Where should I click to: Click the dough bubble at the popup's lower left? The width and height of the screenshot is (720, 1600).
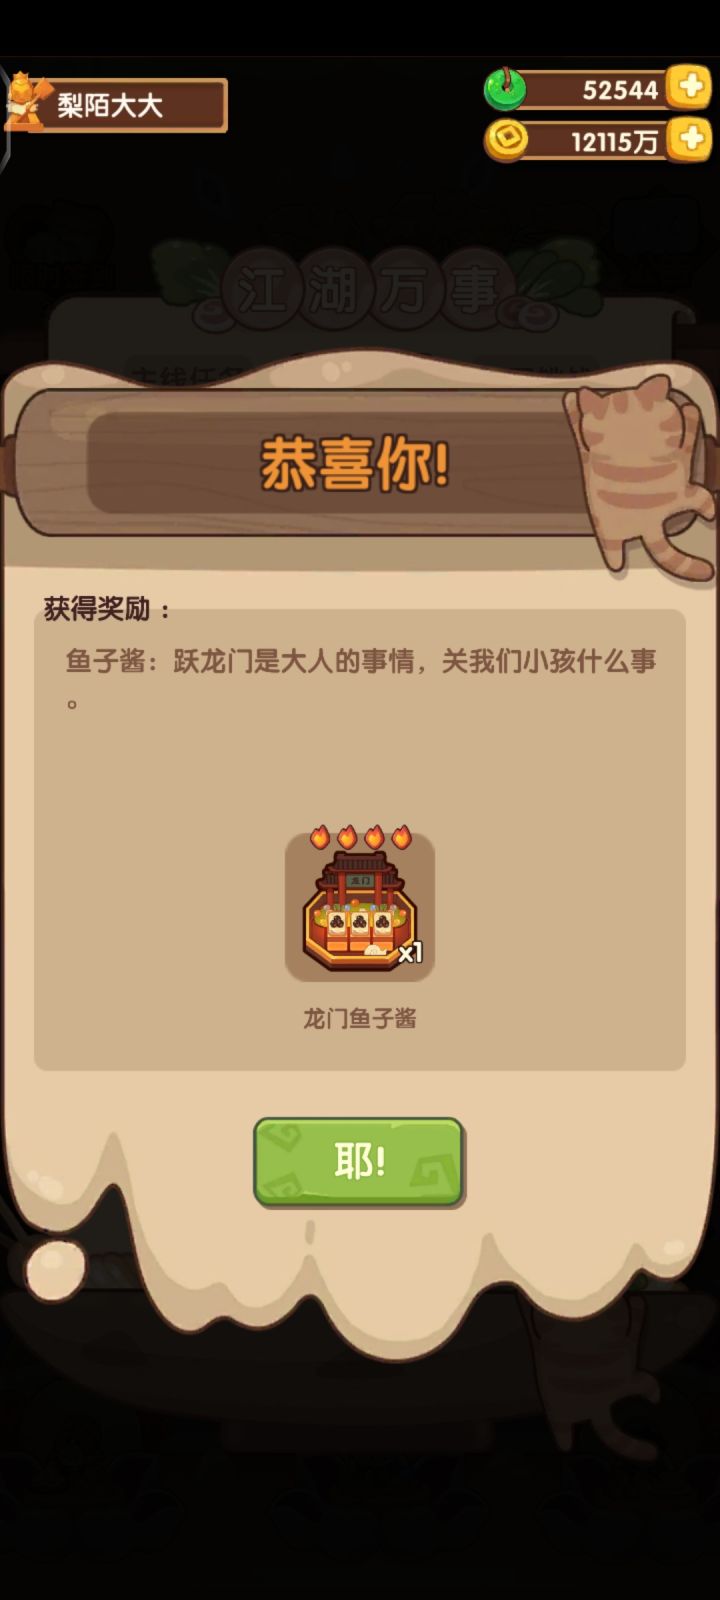[x=55, y=1268]
